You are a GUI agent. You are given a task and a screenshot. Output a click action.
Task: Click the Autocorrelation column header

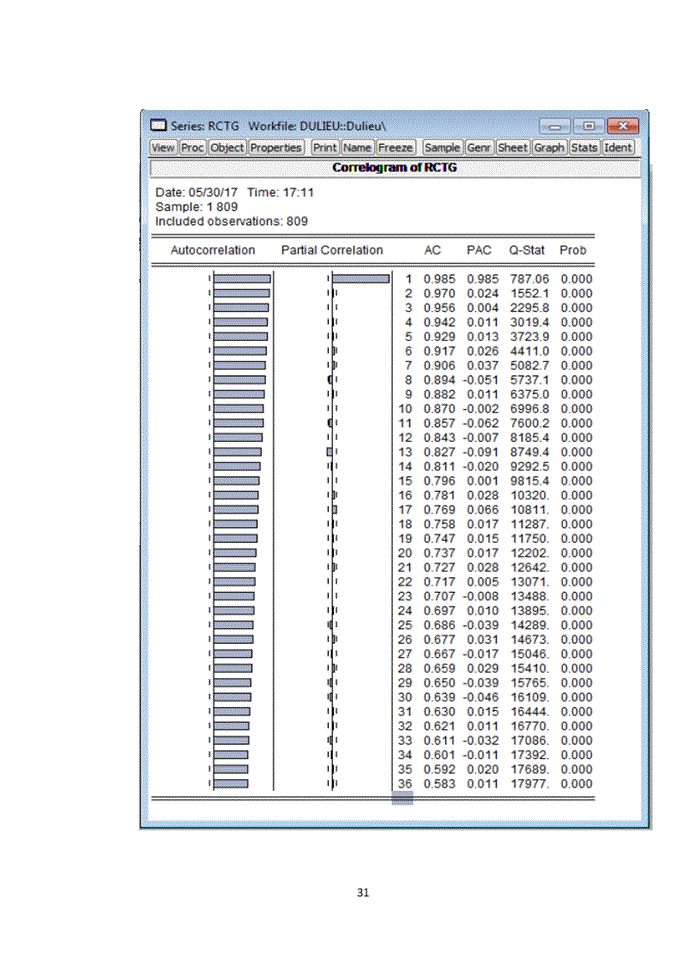coord(213,250)
